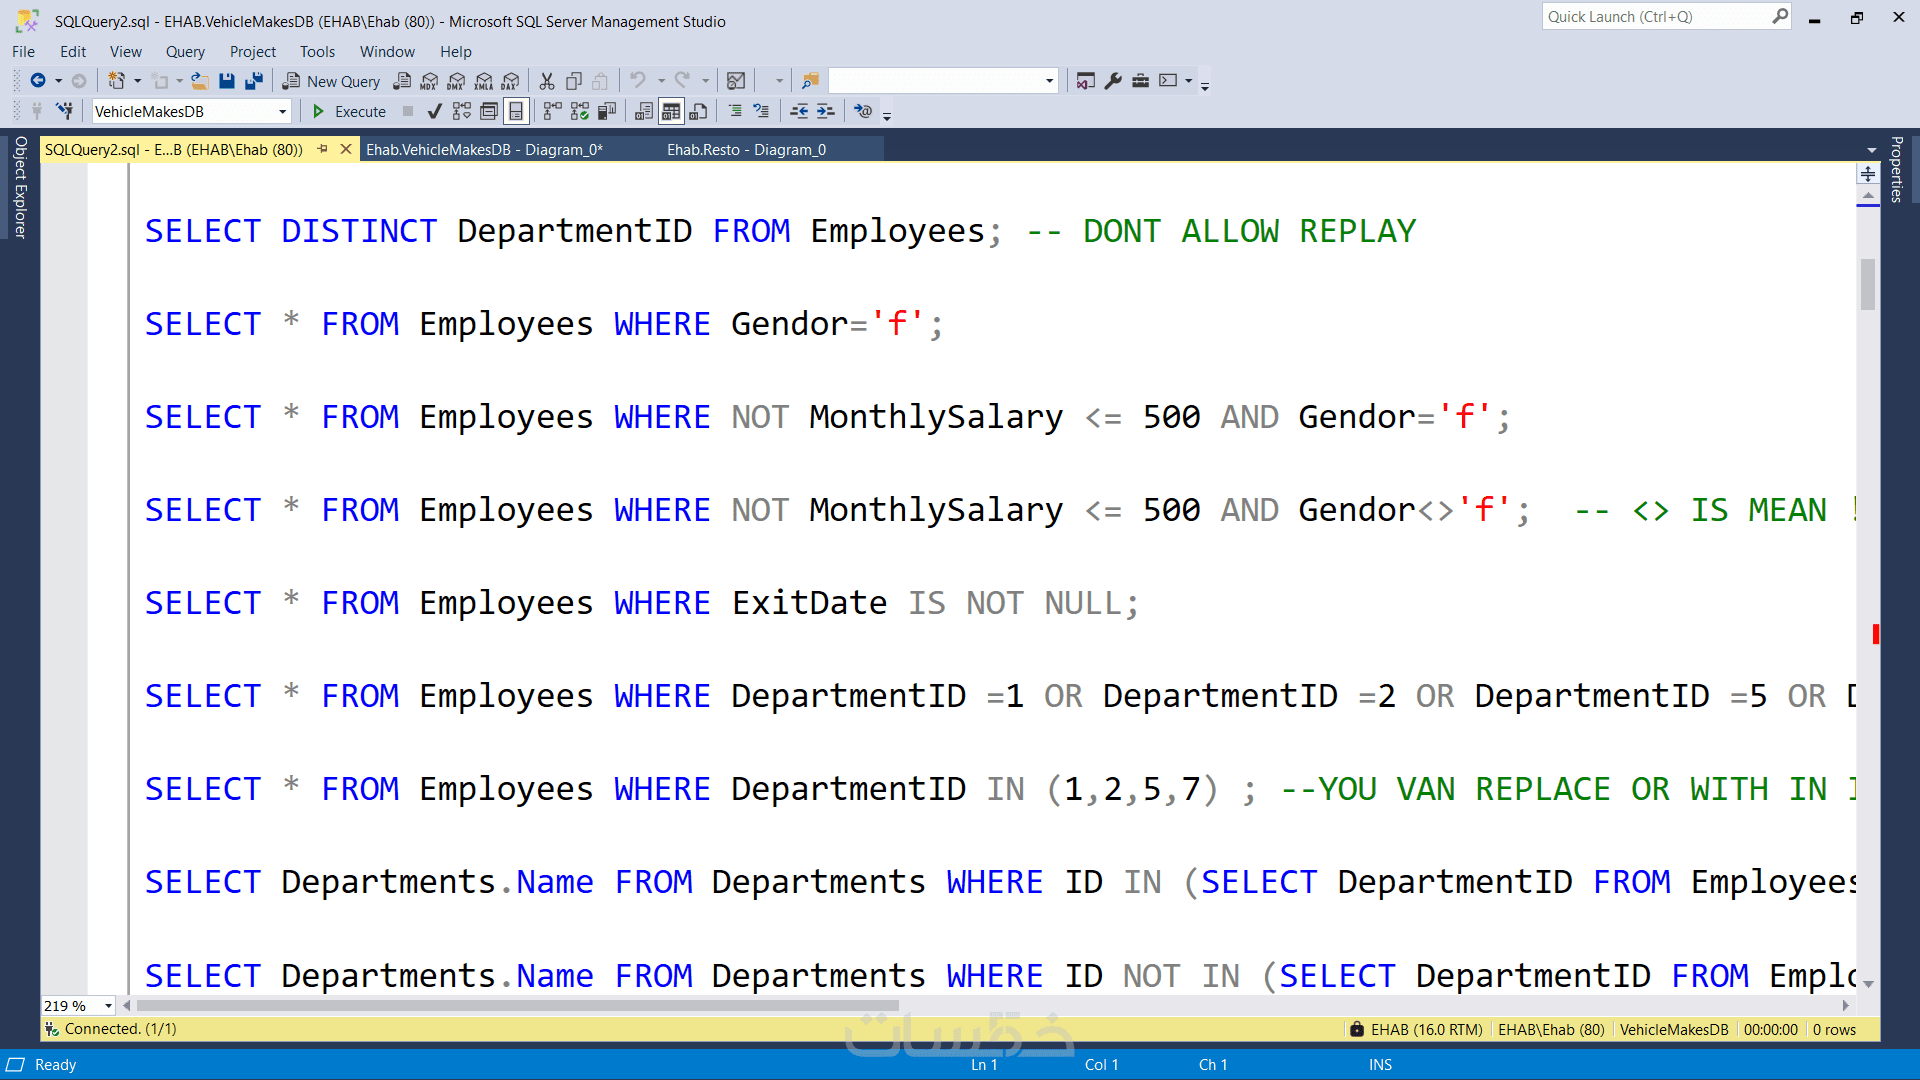The height and width of the screenshot is (1080, 1920).
Task: Click the Save All icon
Action: click(254, 81)
